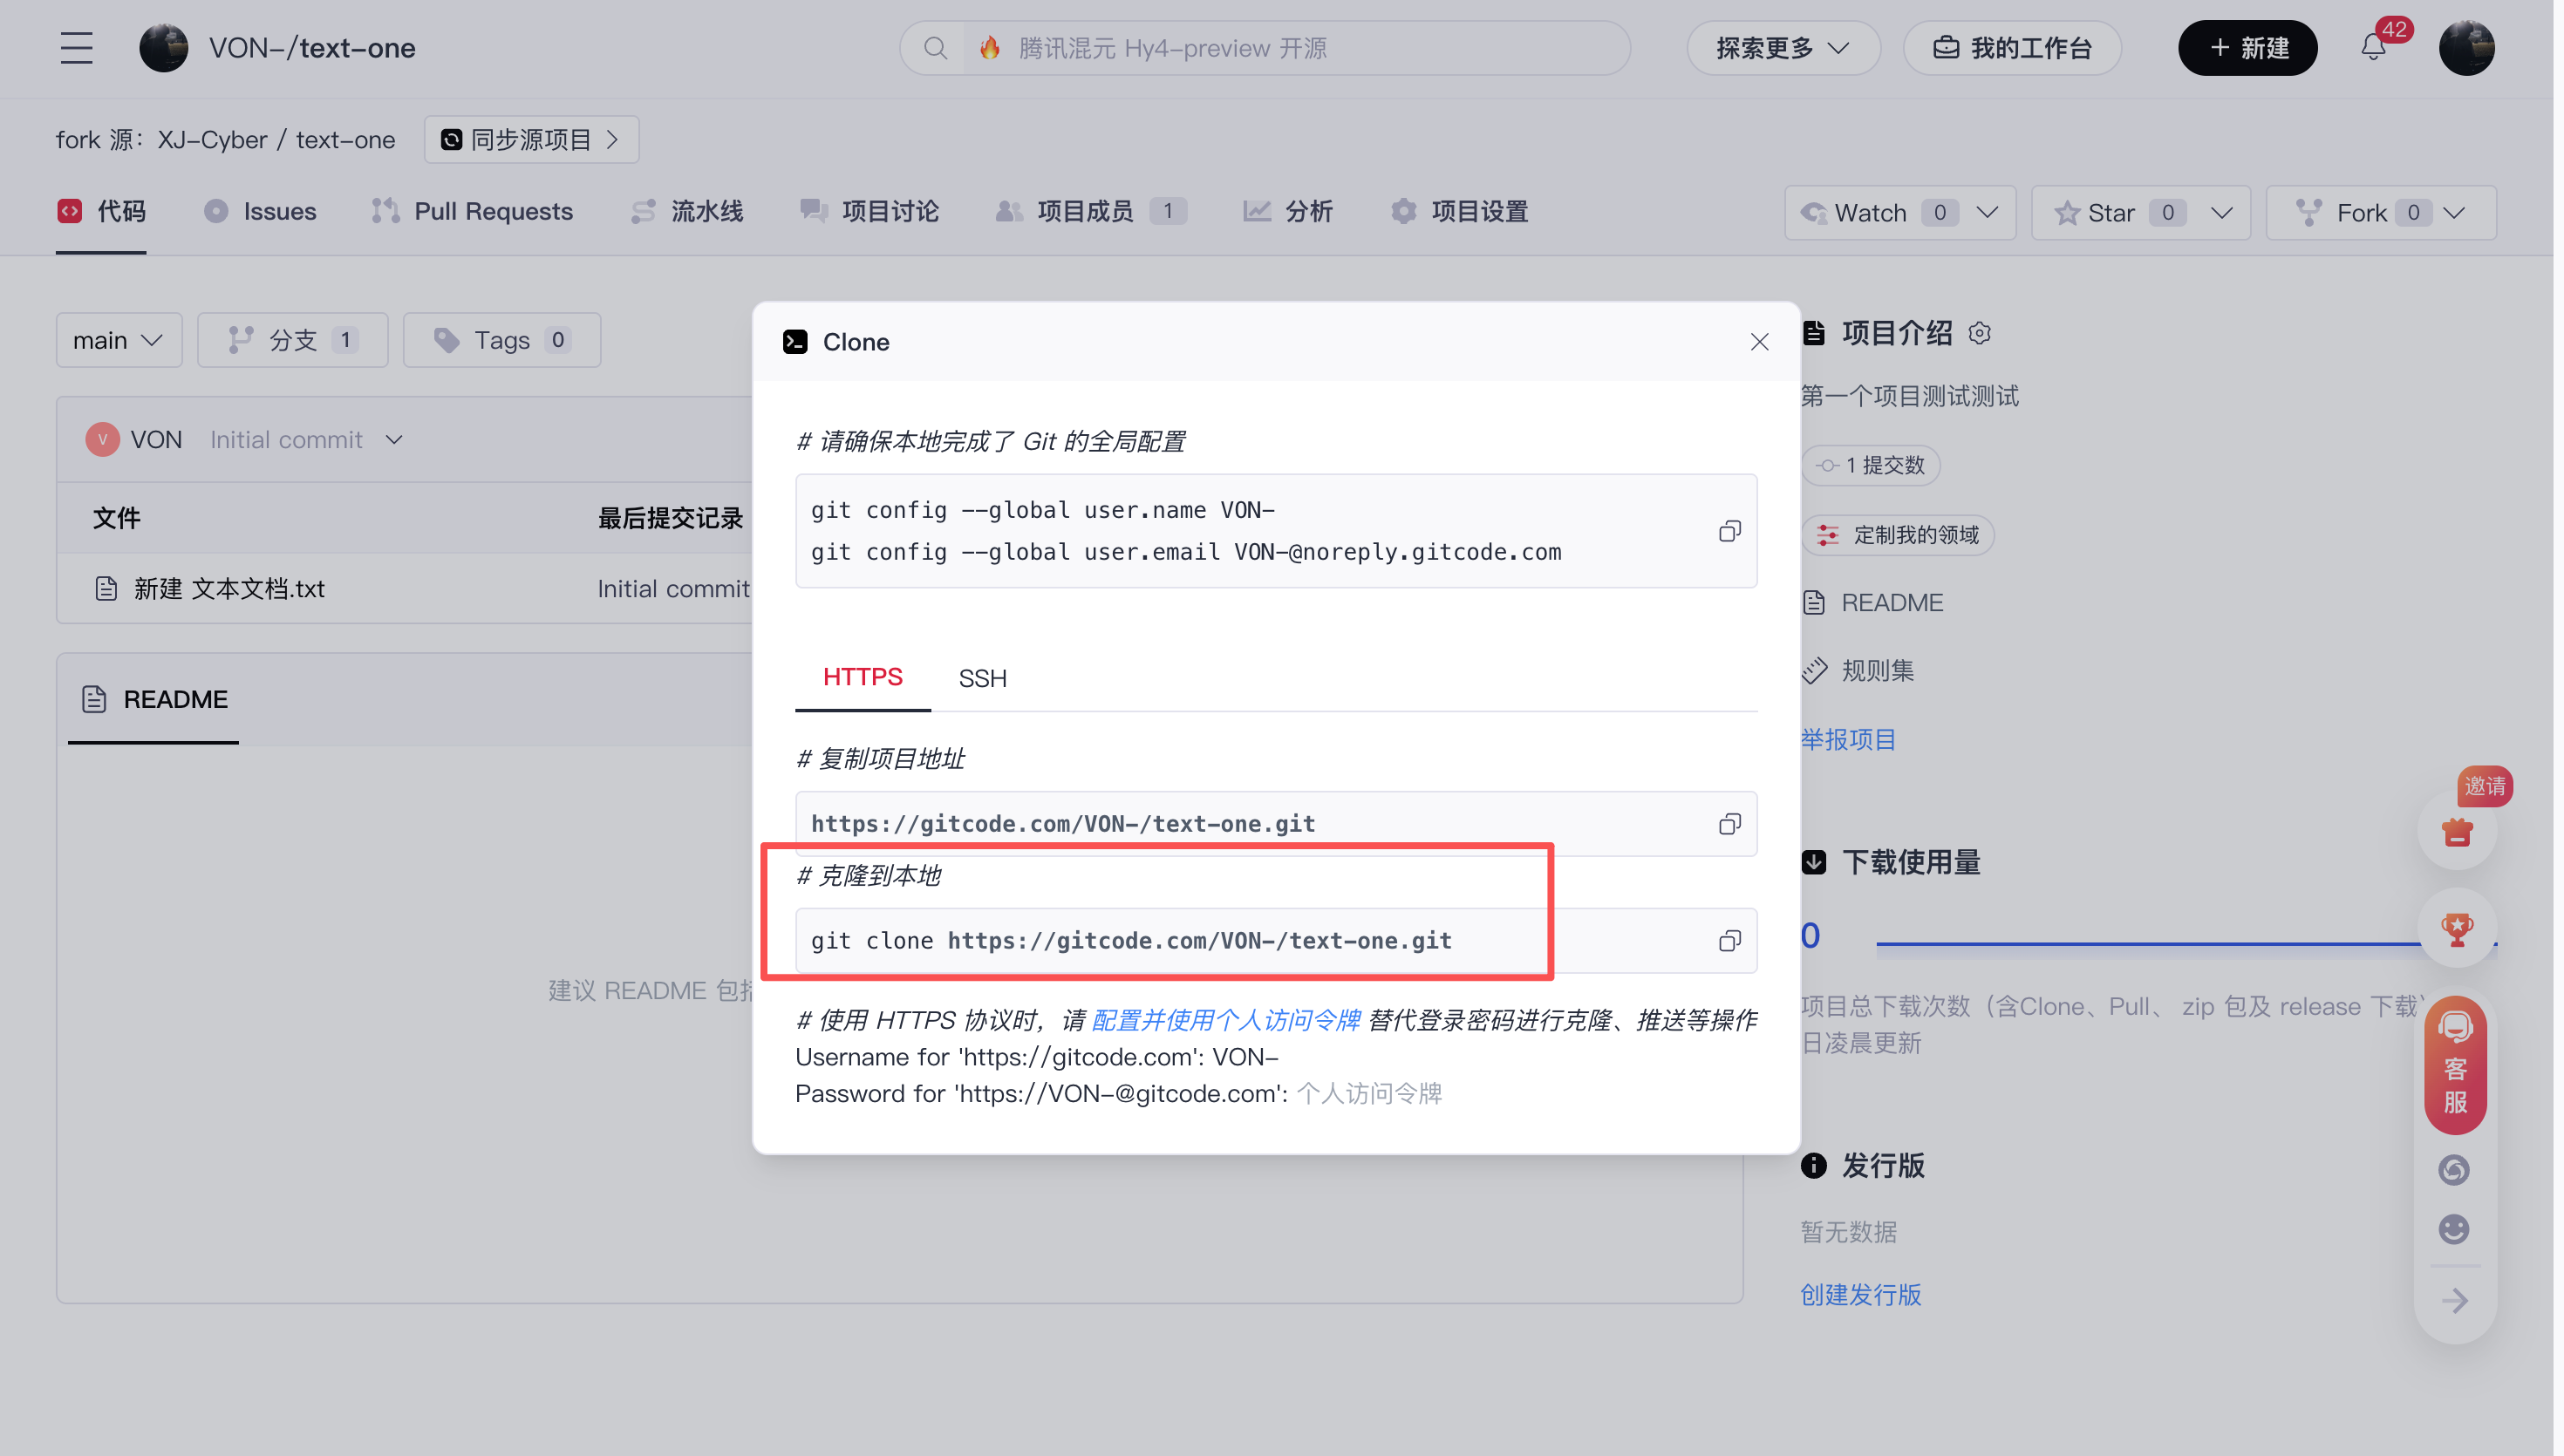Open the 探索更多 dropdown
The height and width of the screenshot is (1456, 2564).
tap(1783, 48)
